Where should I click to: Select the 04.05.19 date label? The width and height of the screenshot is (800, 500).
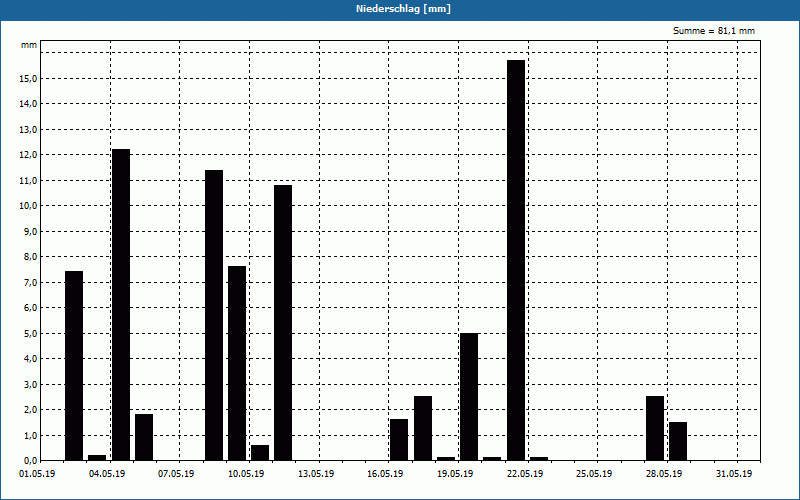coord(107,474)
